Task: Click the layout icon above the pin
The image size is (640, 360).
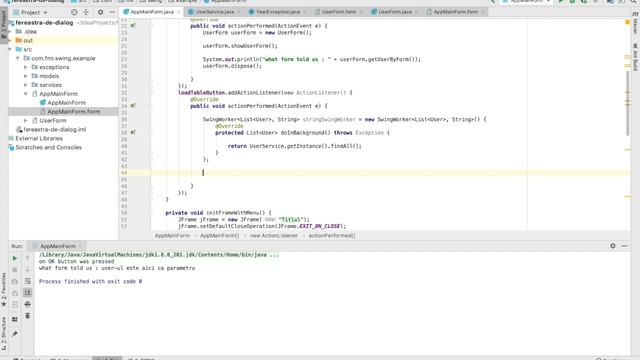Action: pyautogui.click(x=15, y=319)
